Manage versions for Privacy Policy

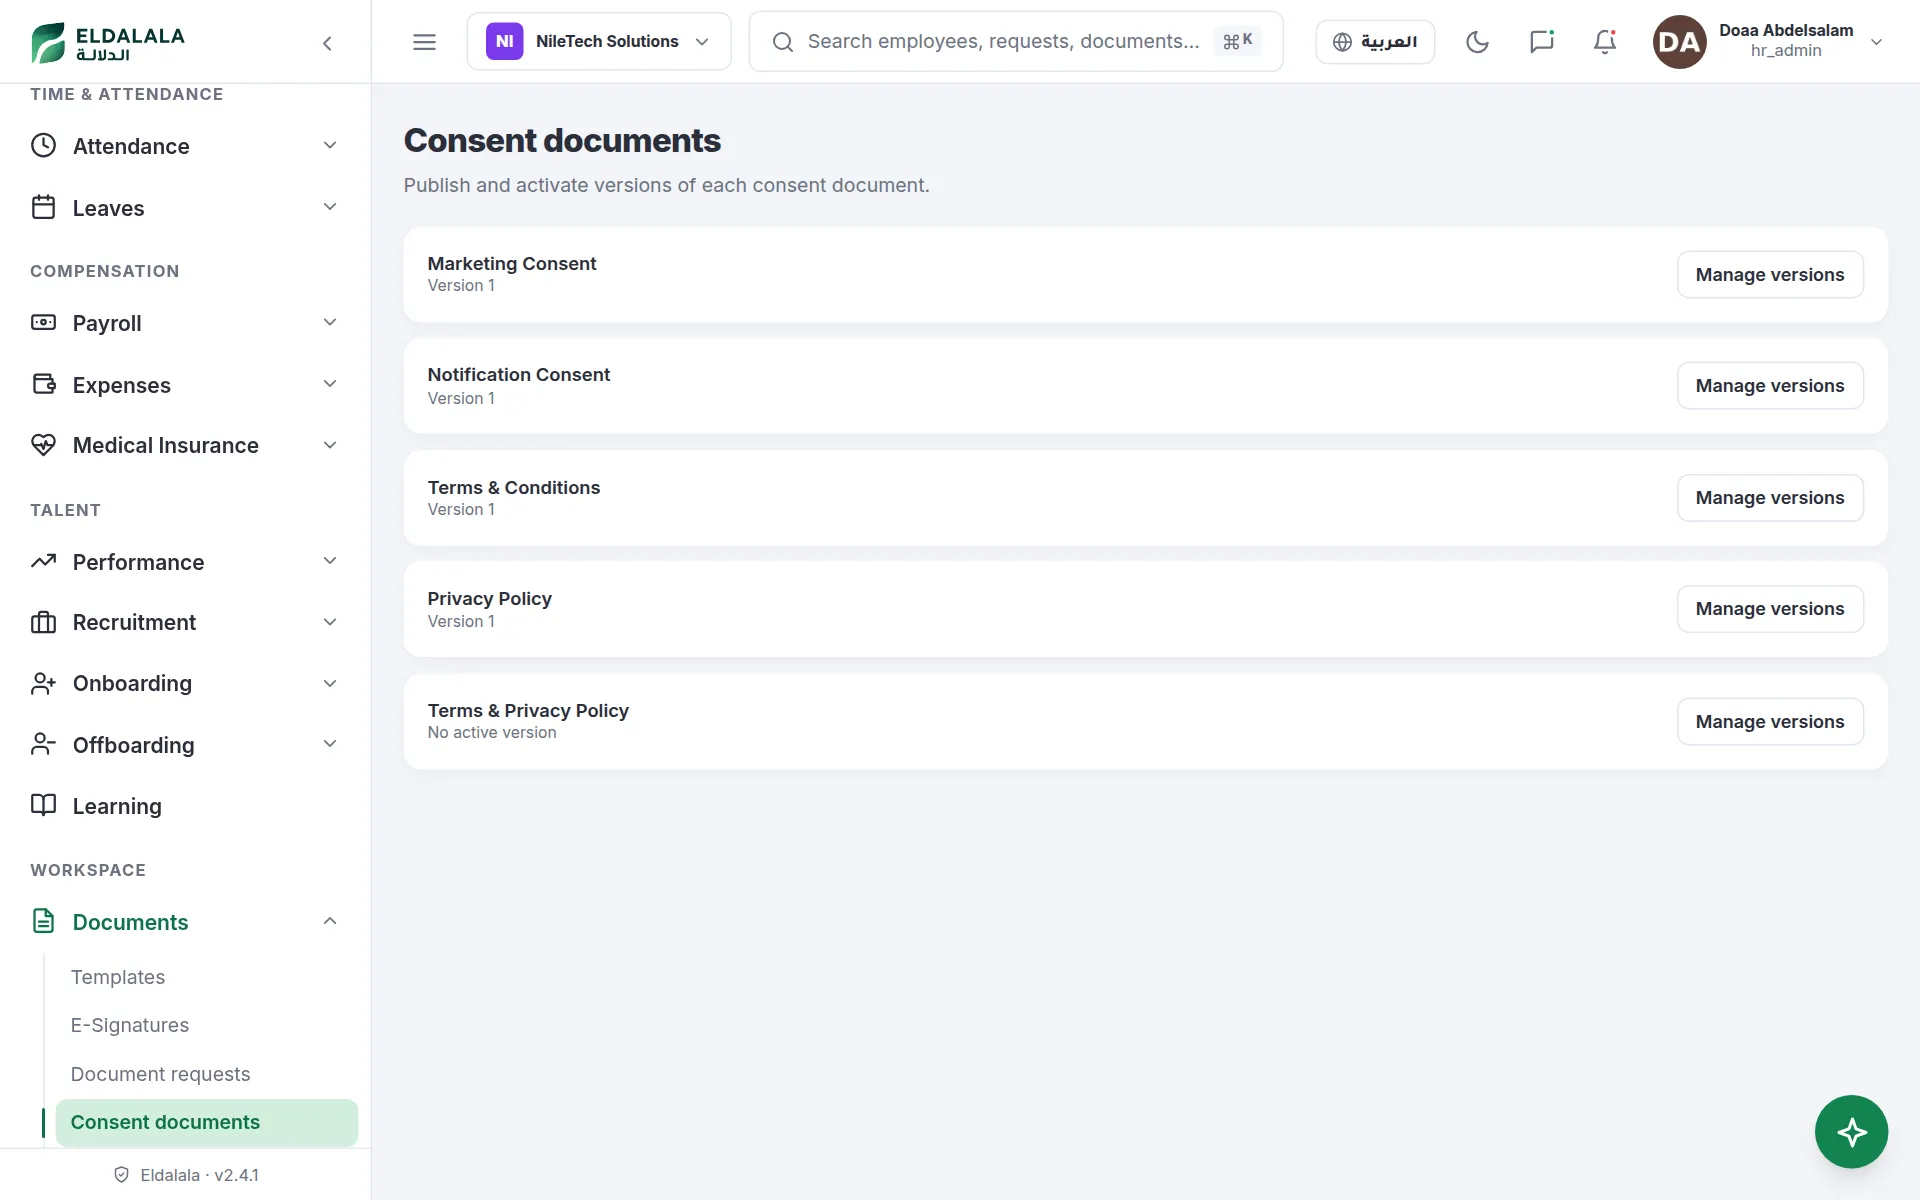point(1769,608)
